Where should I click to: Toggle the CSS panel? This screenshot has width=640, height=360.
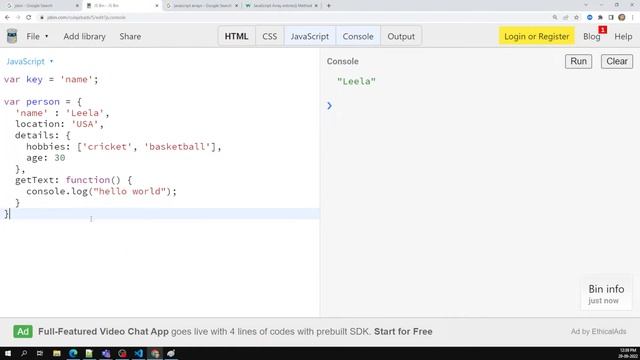coord(269,36)
